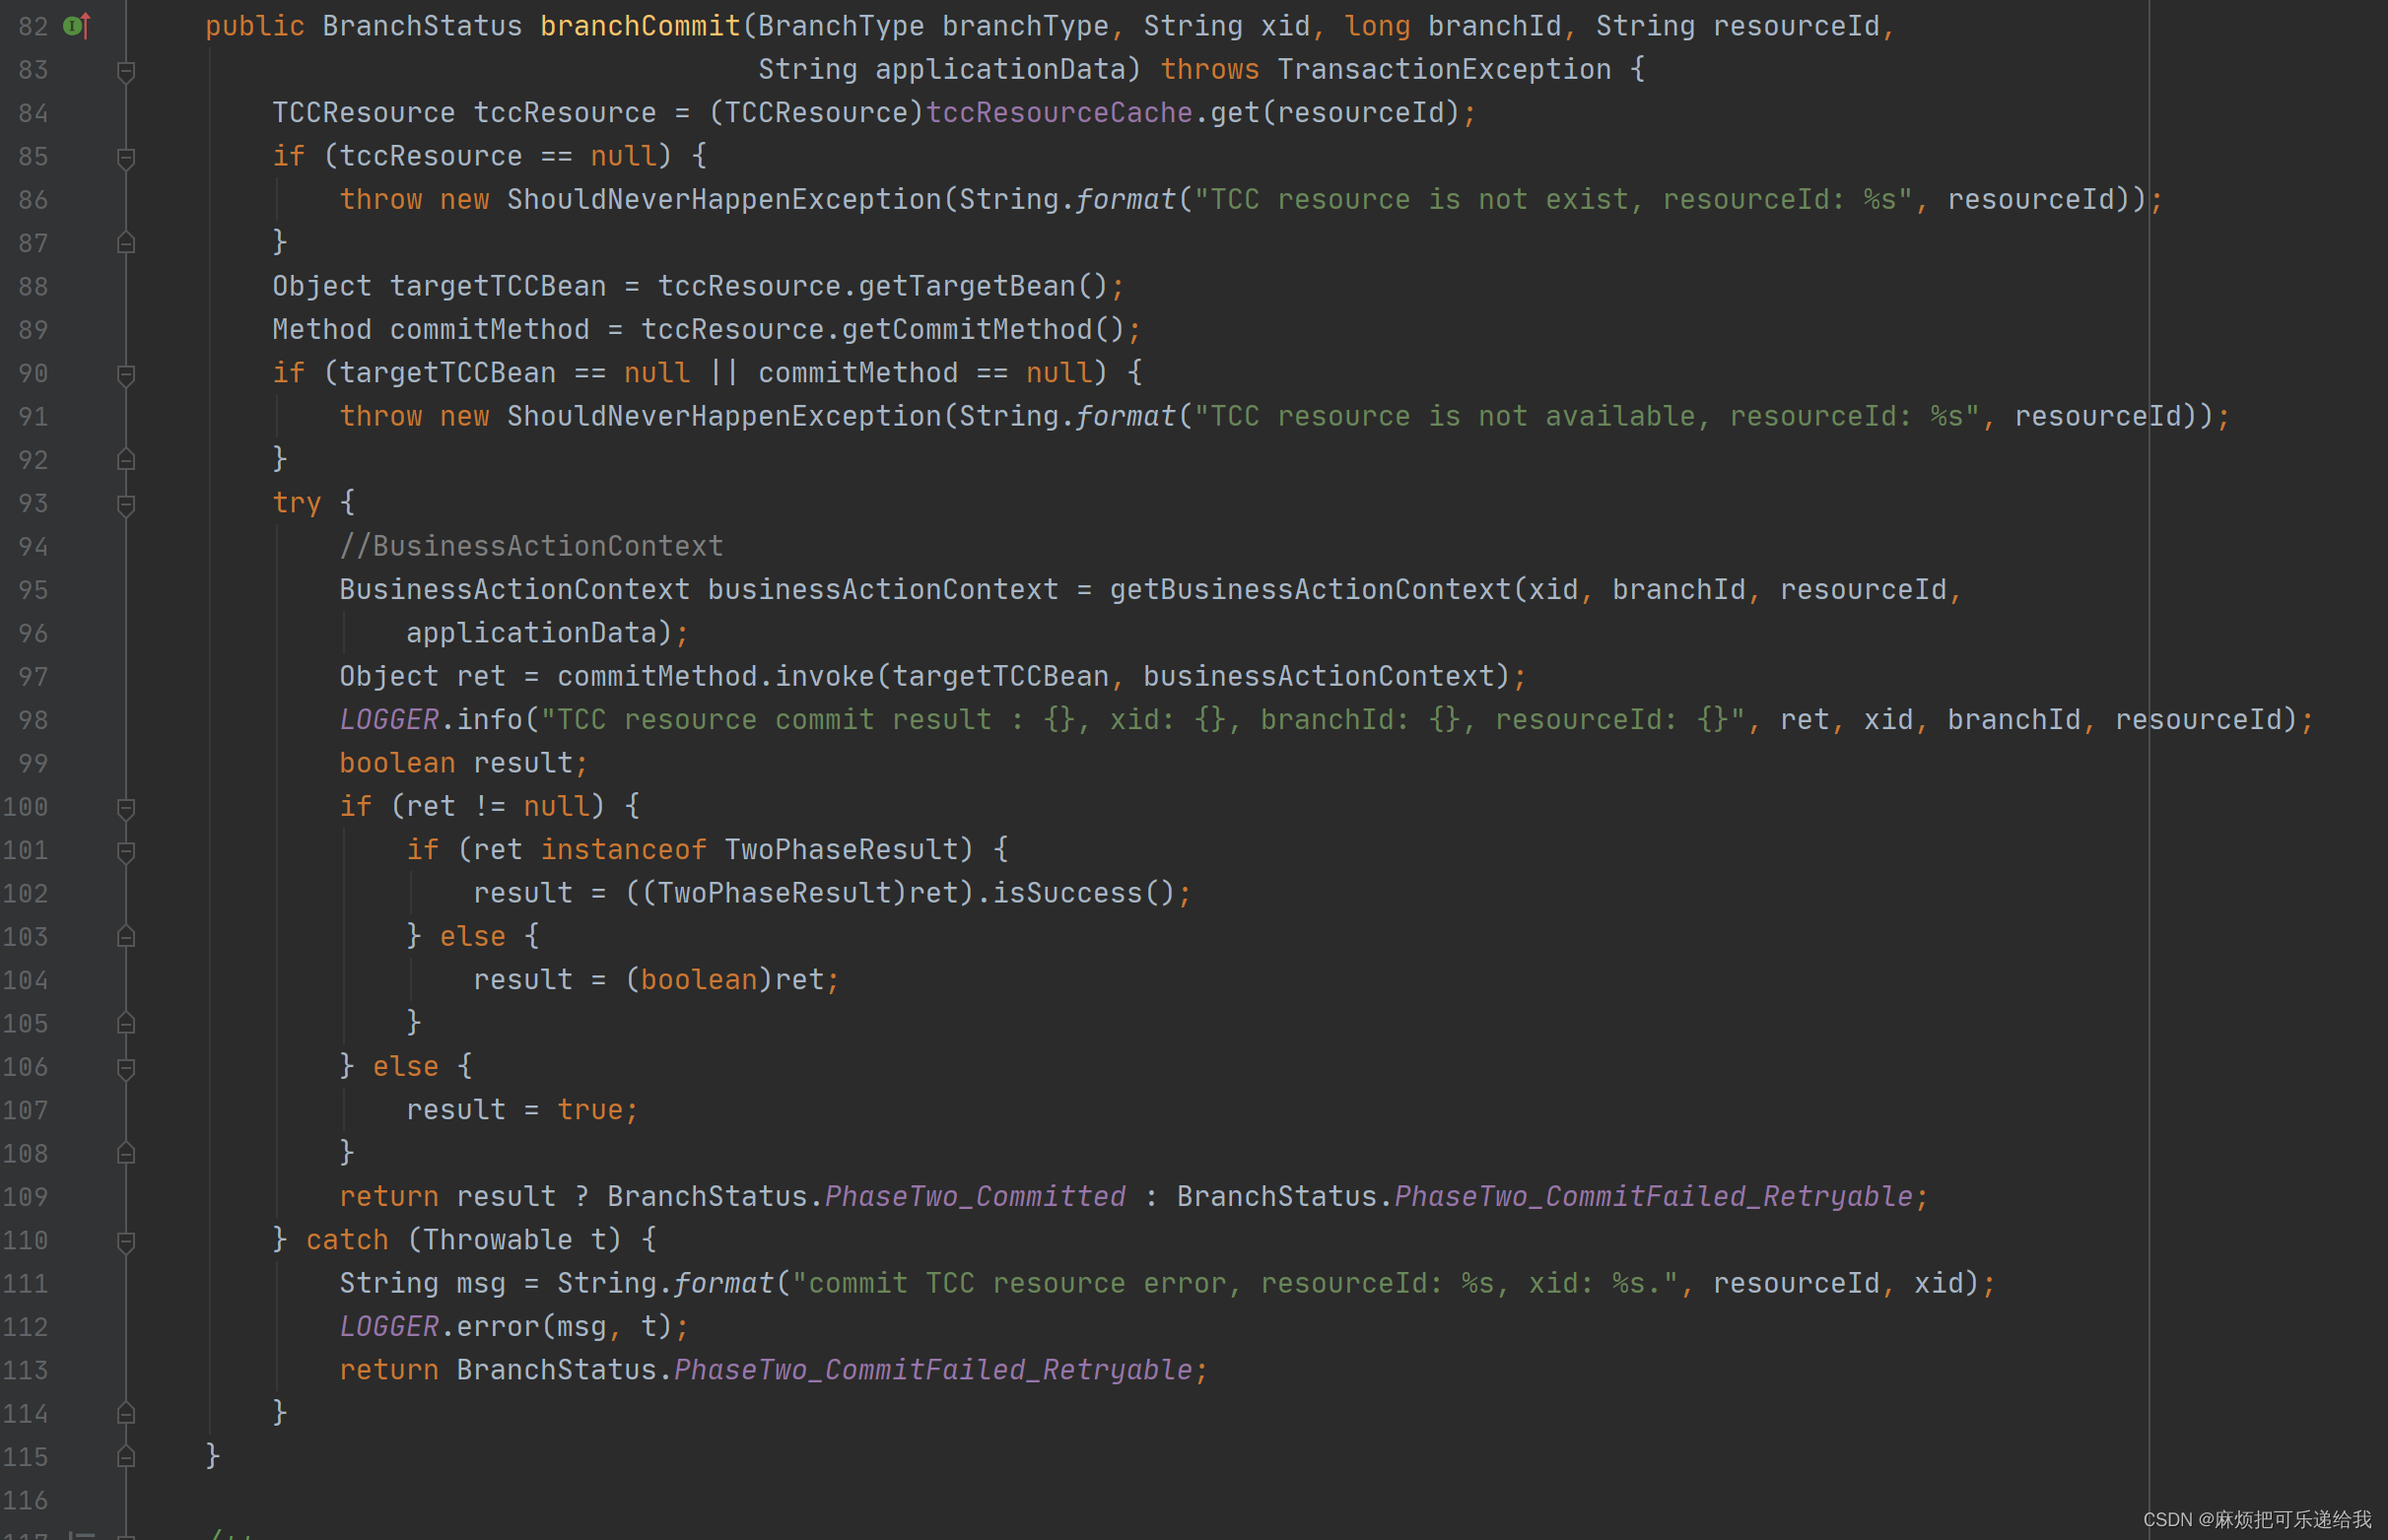Click the "TCC resource commit result" log string
The image size is (2388, 1540).
tap(1143, 720)
